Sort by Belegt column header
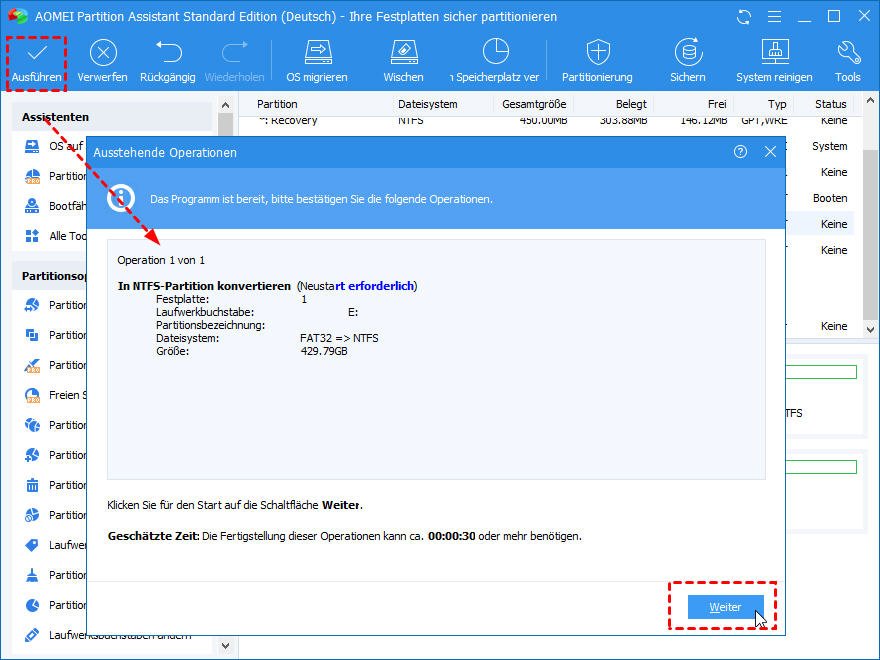This screenshot has height=660, width=880. [x=631, y=104]
